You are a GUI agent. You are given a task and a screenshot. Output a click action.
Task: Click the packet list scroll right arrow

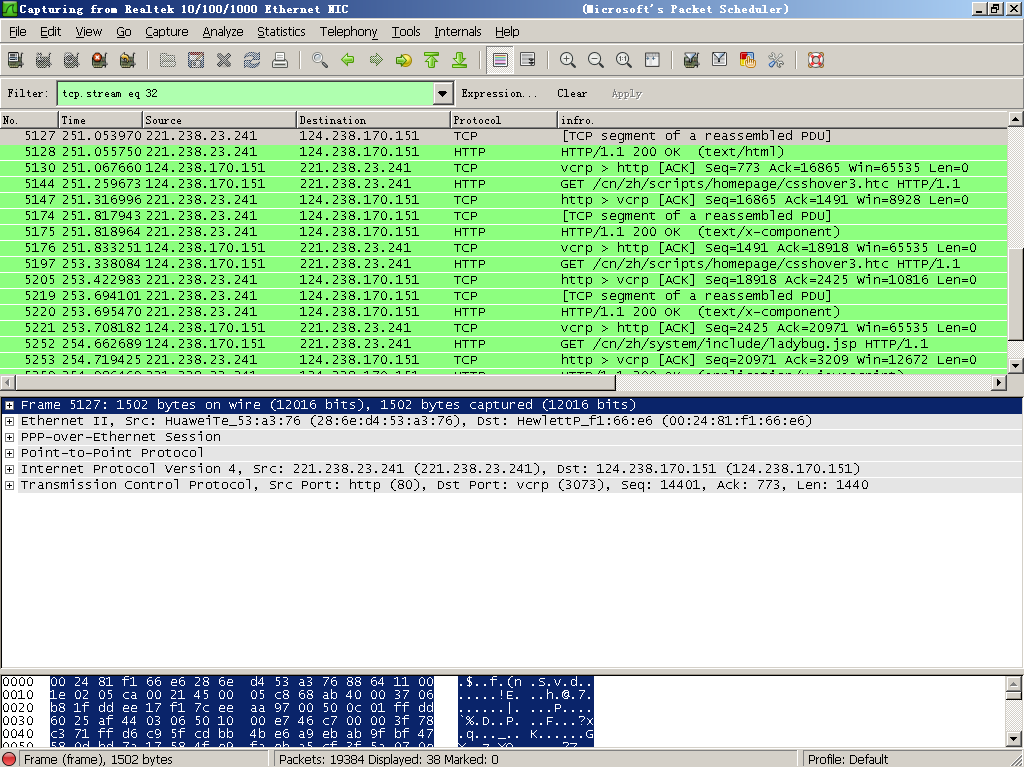tap(999, 382)
